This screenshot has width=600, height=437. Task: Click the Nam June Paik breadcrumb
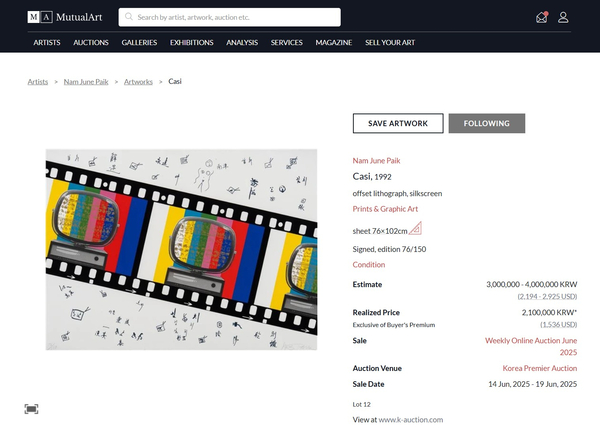pyautogui.click(x=86, y=81)
